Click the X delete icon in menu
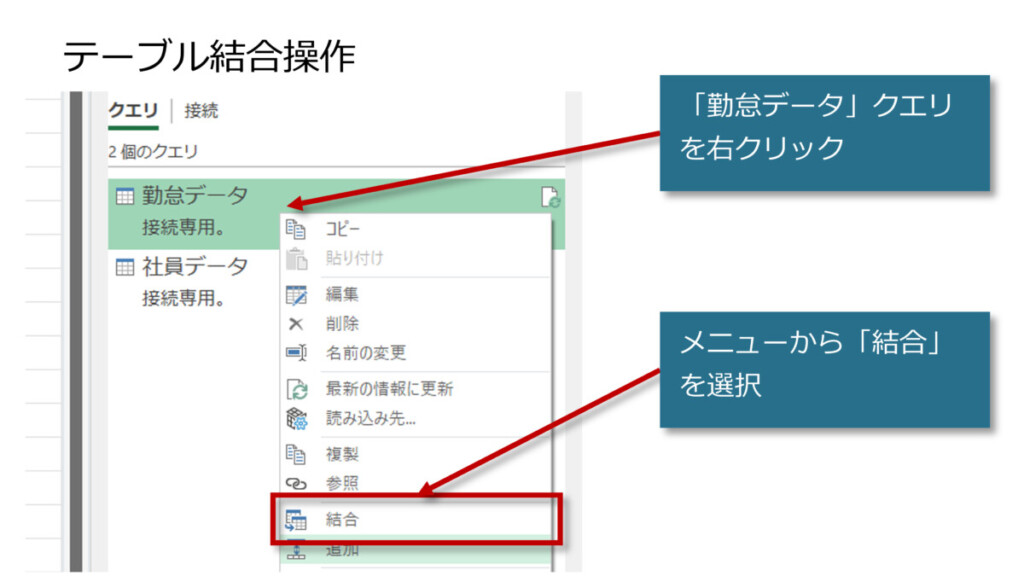The height and width of the screenshot is (576, 1024). (x=296, y=324)
